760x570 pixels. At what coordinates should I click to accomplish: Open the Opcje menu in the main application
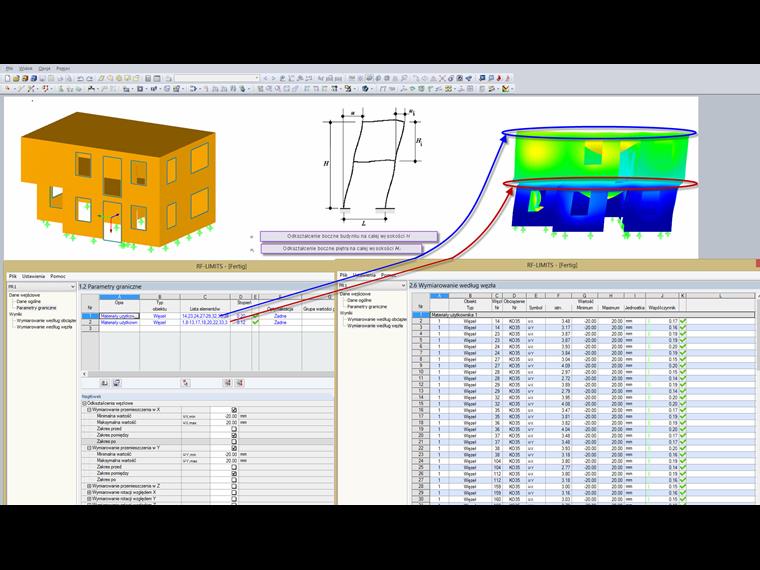pyautogui.click(x=45, y=68)
